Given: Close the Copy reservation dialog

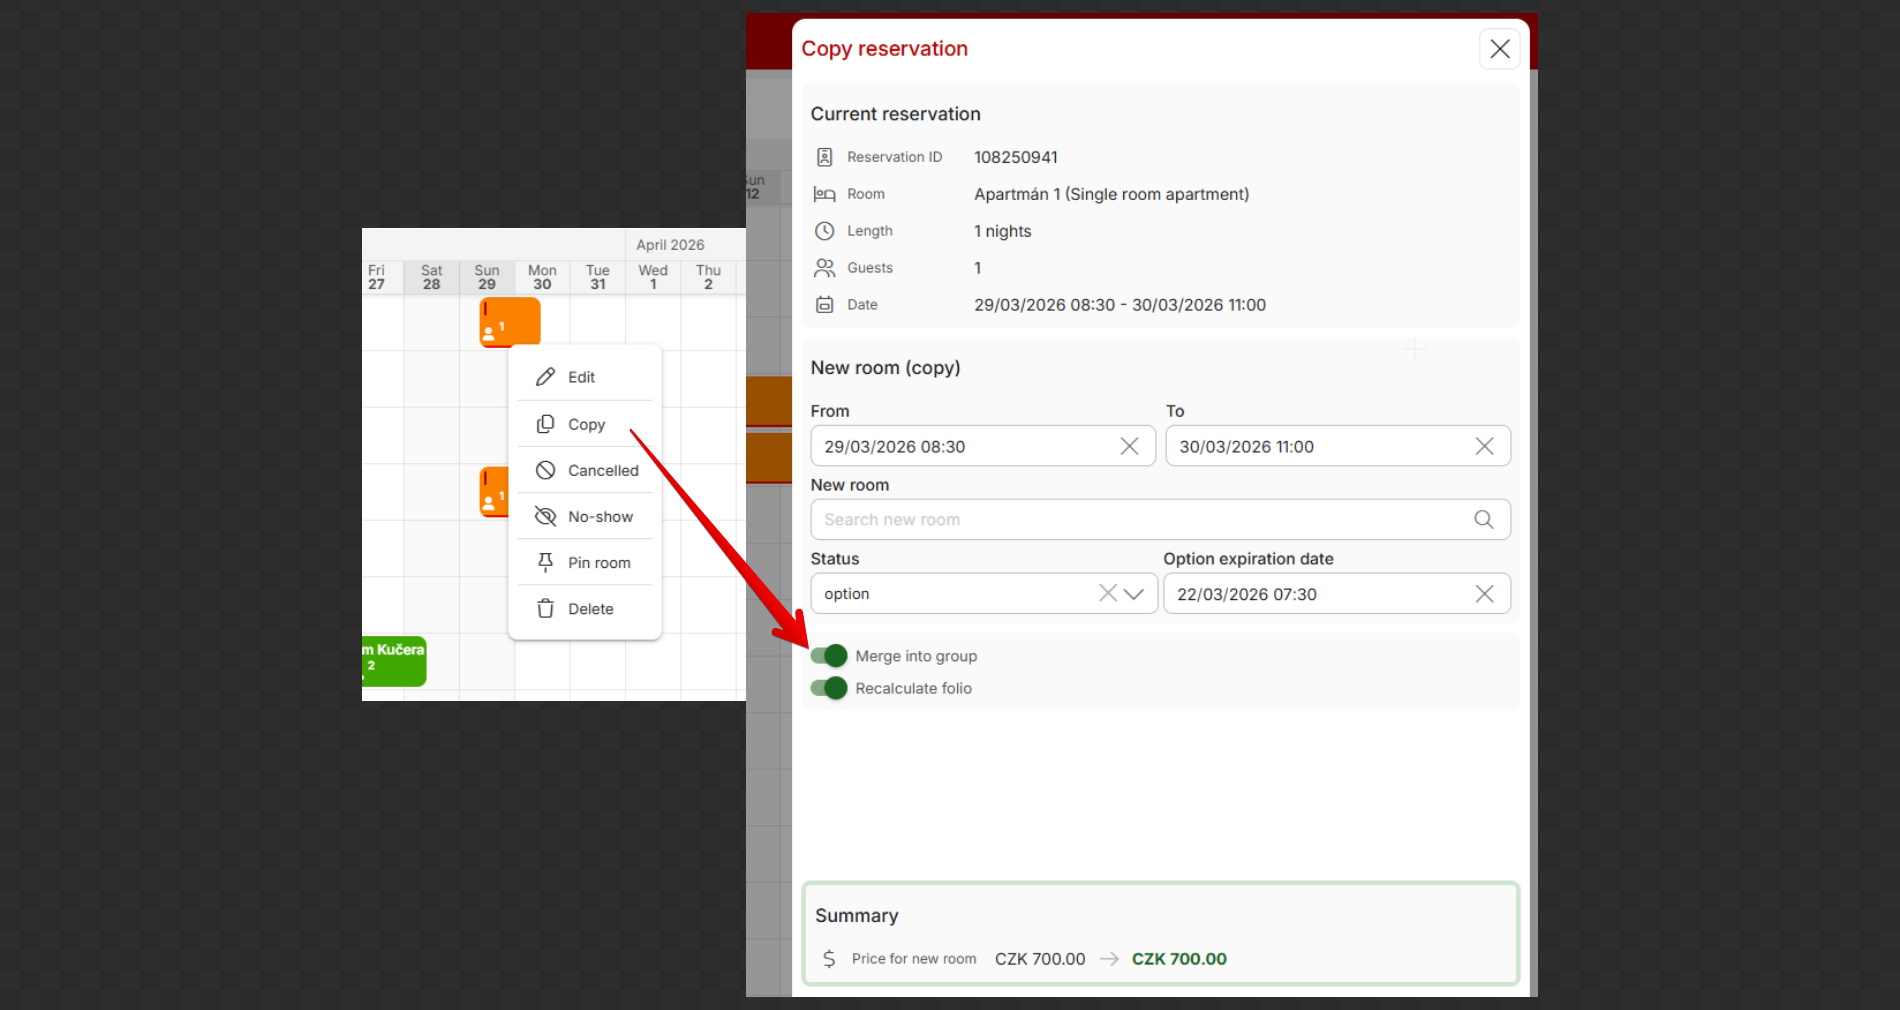Looking at the screenshot, I should [1499, 49].
